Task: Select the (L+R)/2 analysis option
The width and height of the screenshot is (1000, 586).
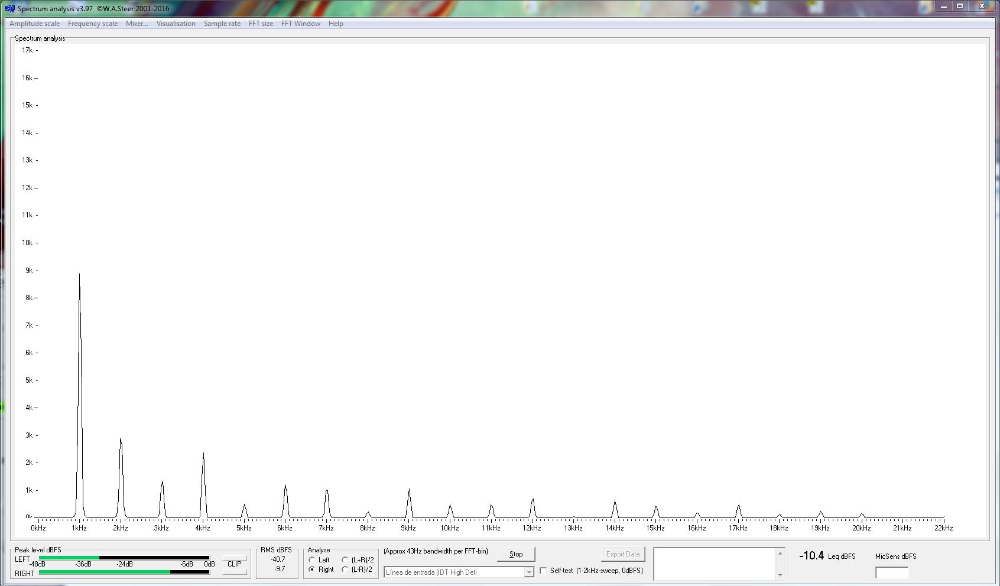Action: 345,560
